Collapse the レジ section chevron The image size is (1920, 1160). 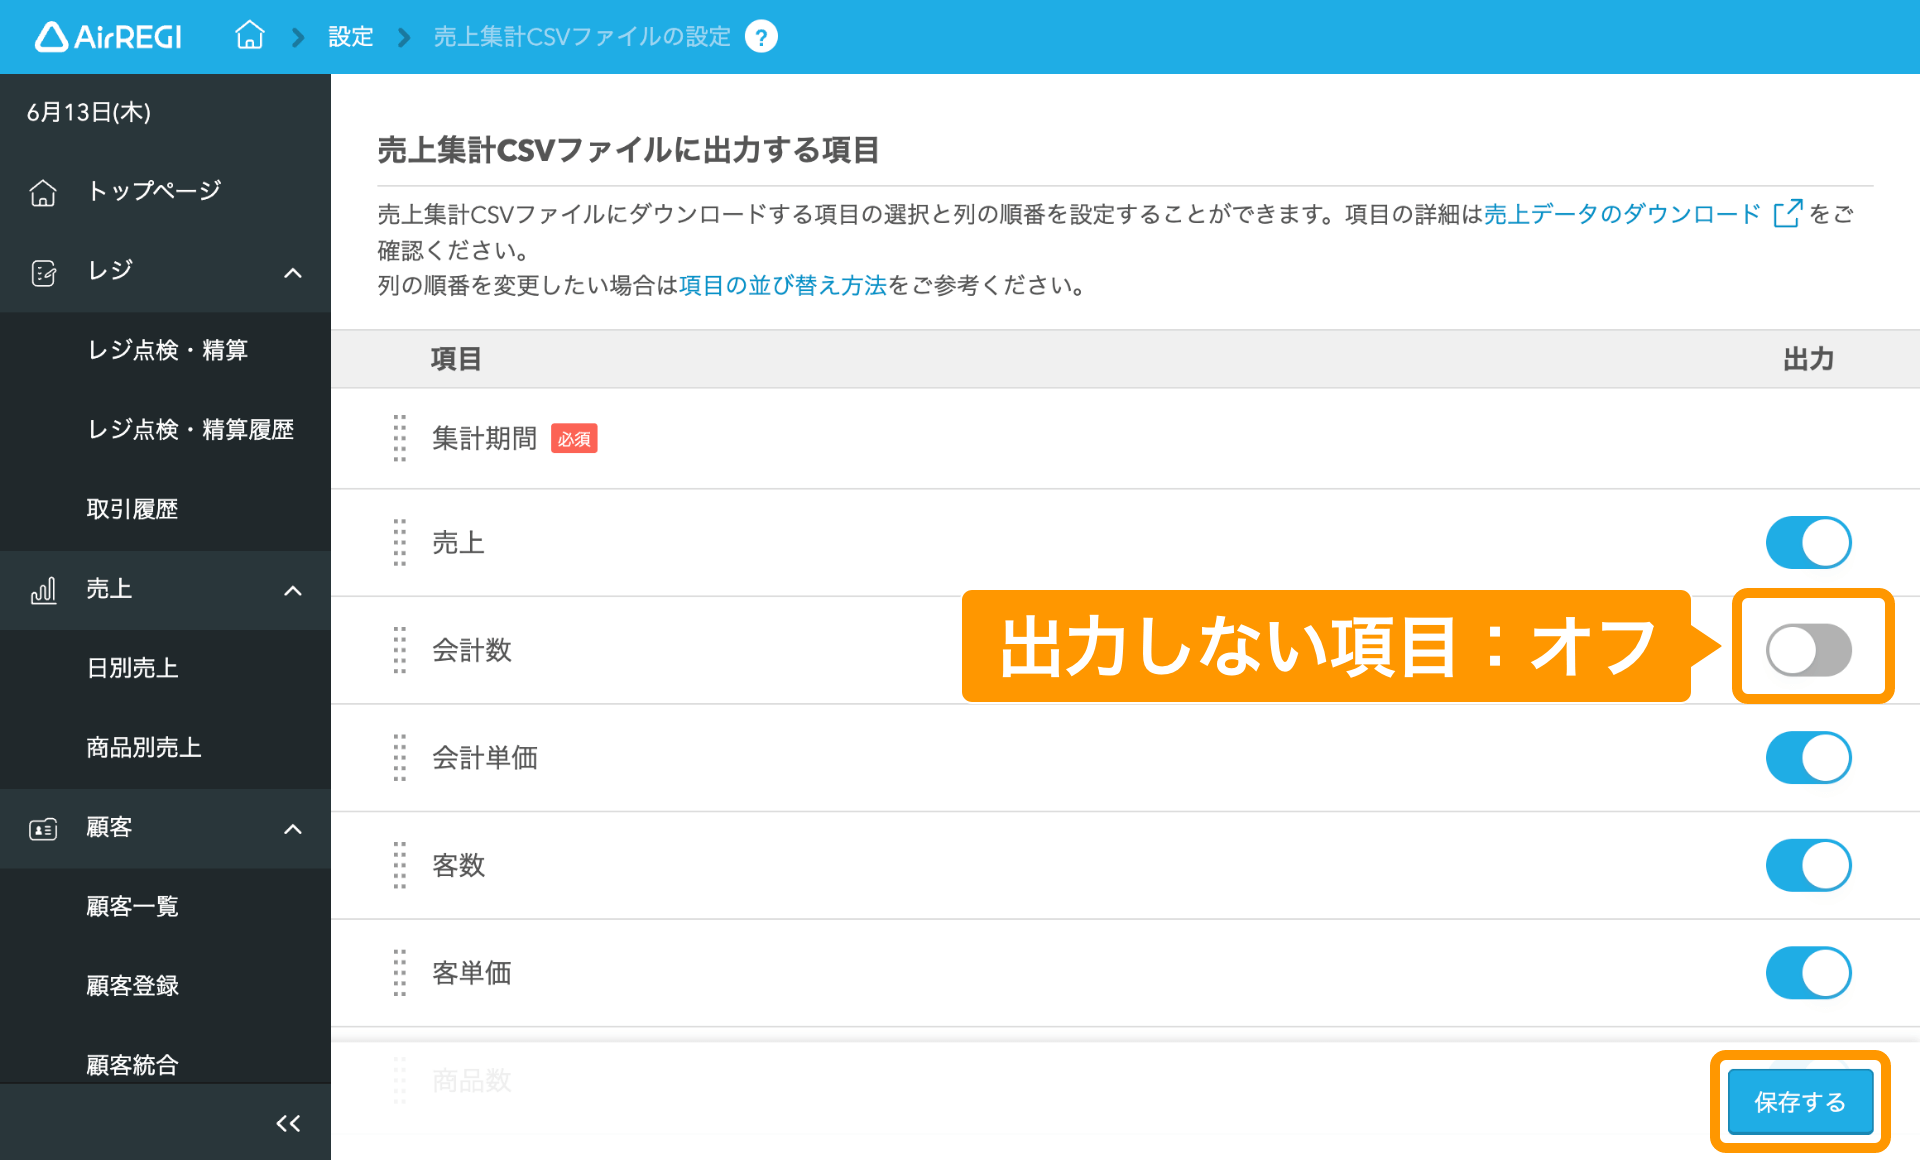[293, 272]
